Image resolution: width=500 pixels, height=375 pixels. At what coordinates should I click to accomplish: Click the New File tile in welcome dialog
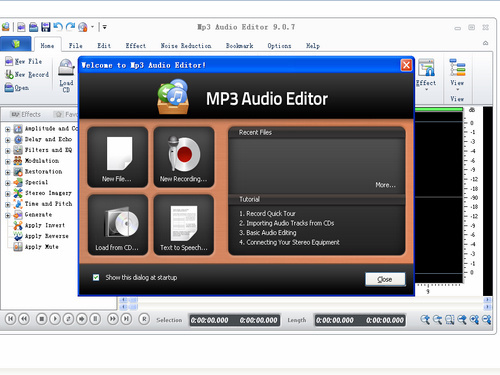coord(117,157)
